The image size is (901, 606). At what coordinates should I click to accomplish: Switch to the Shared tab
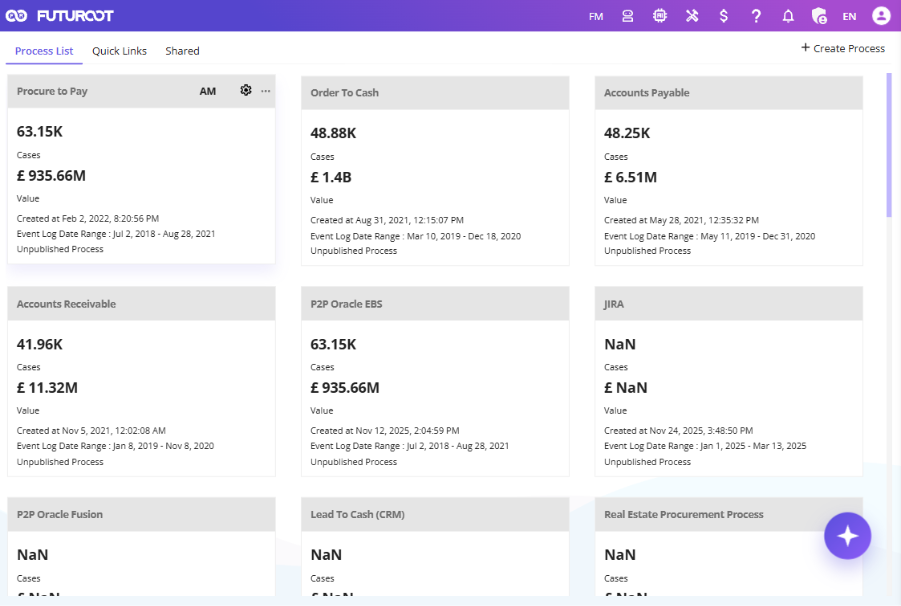coord(182,51)
